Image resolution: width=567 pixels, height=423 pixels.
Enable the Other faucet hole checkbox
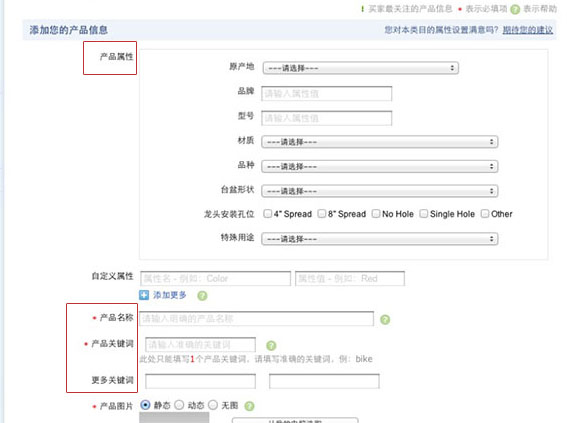[485, 214]
